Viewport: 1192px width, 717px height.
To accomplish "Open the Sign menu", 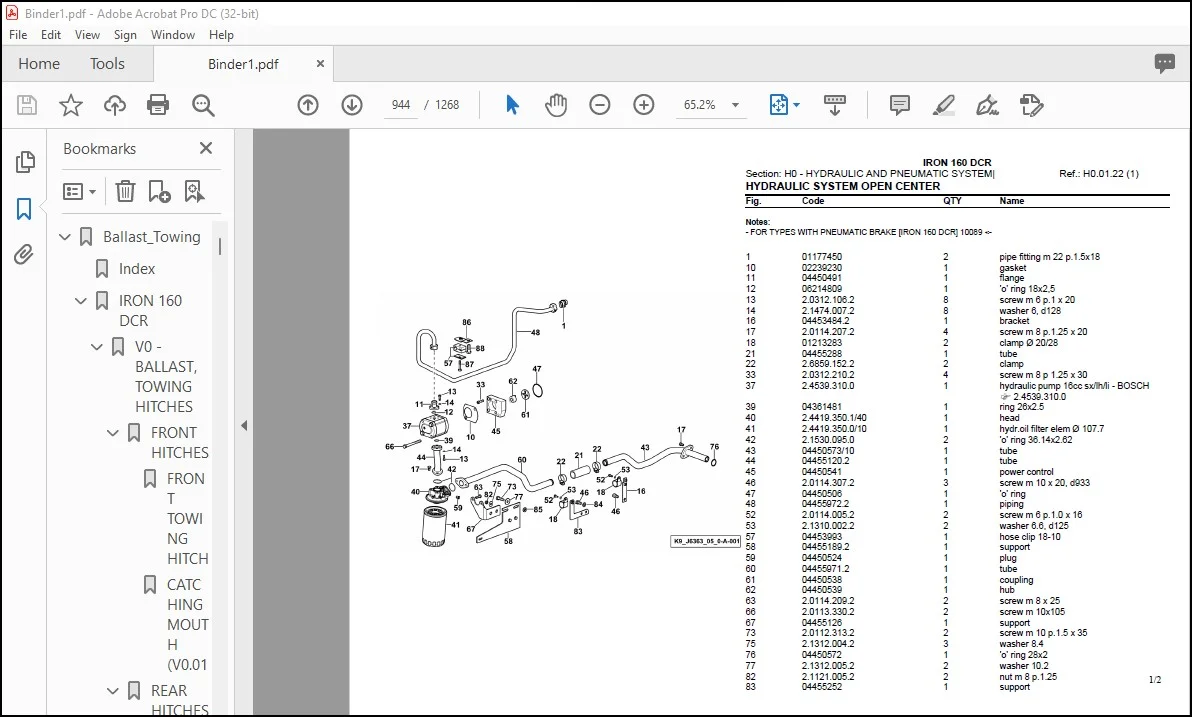I will (125, 35).
